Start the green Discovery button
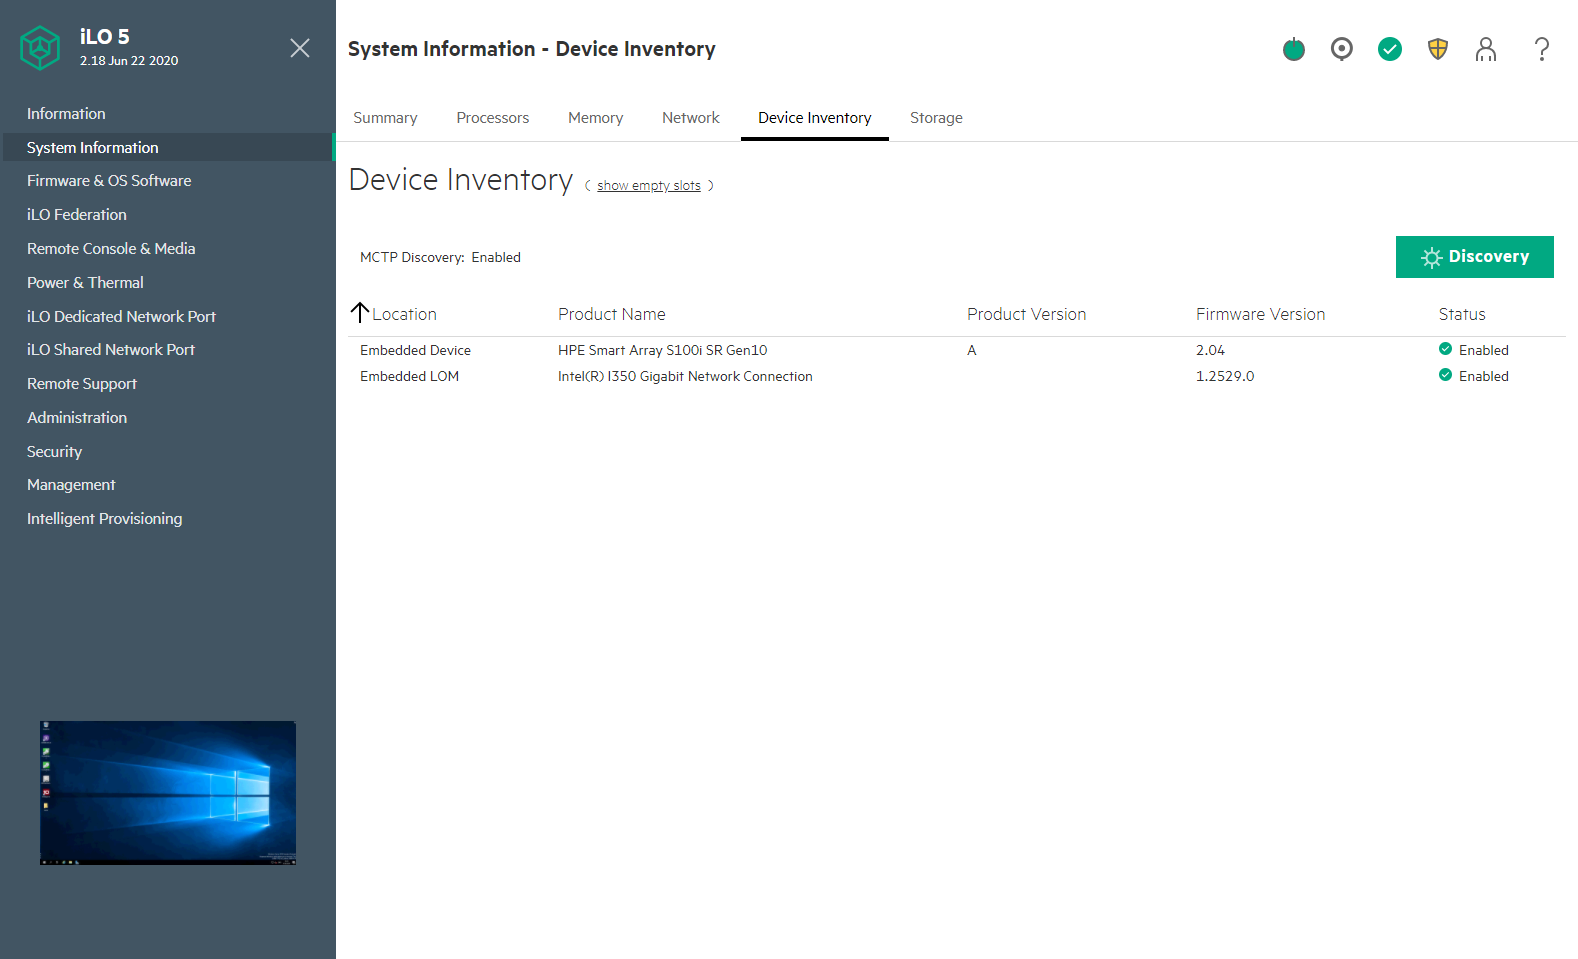The width and height of the screenshot is (1578, 959). [1475, 257]
